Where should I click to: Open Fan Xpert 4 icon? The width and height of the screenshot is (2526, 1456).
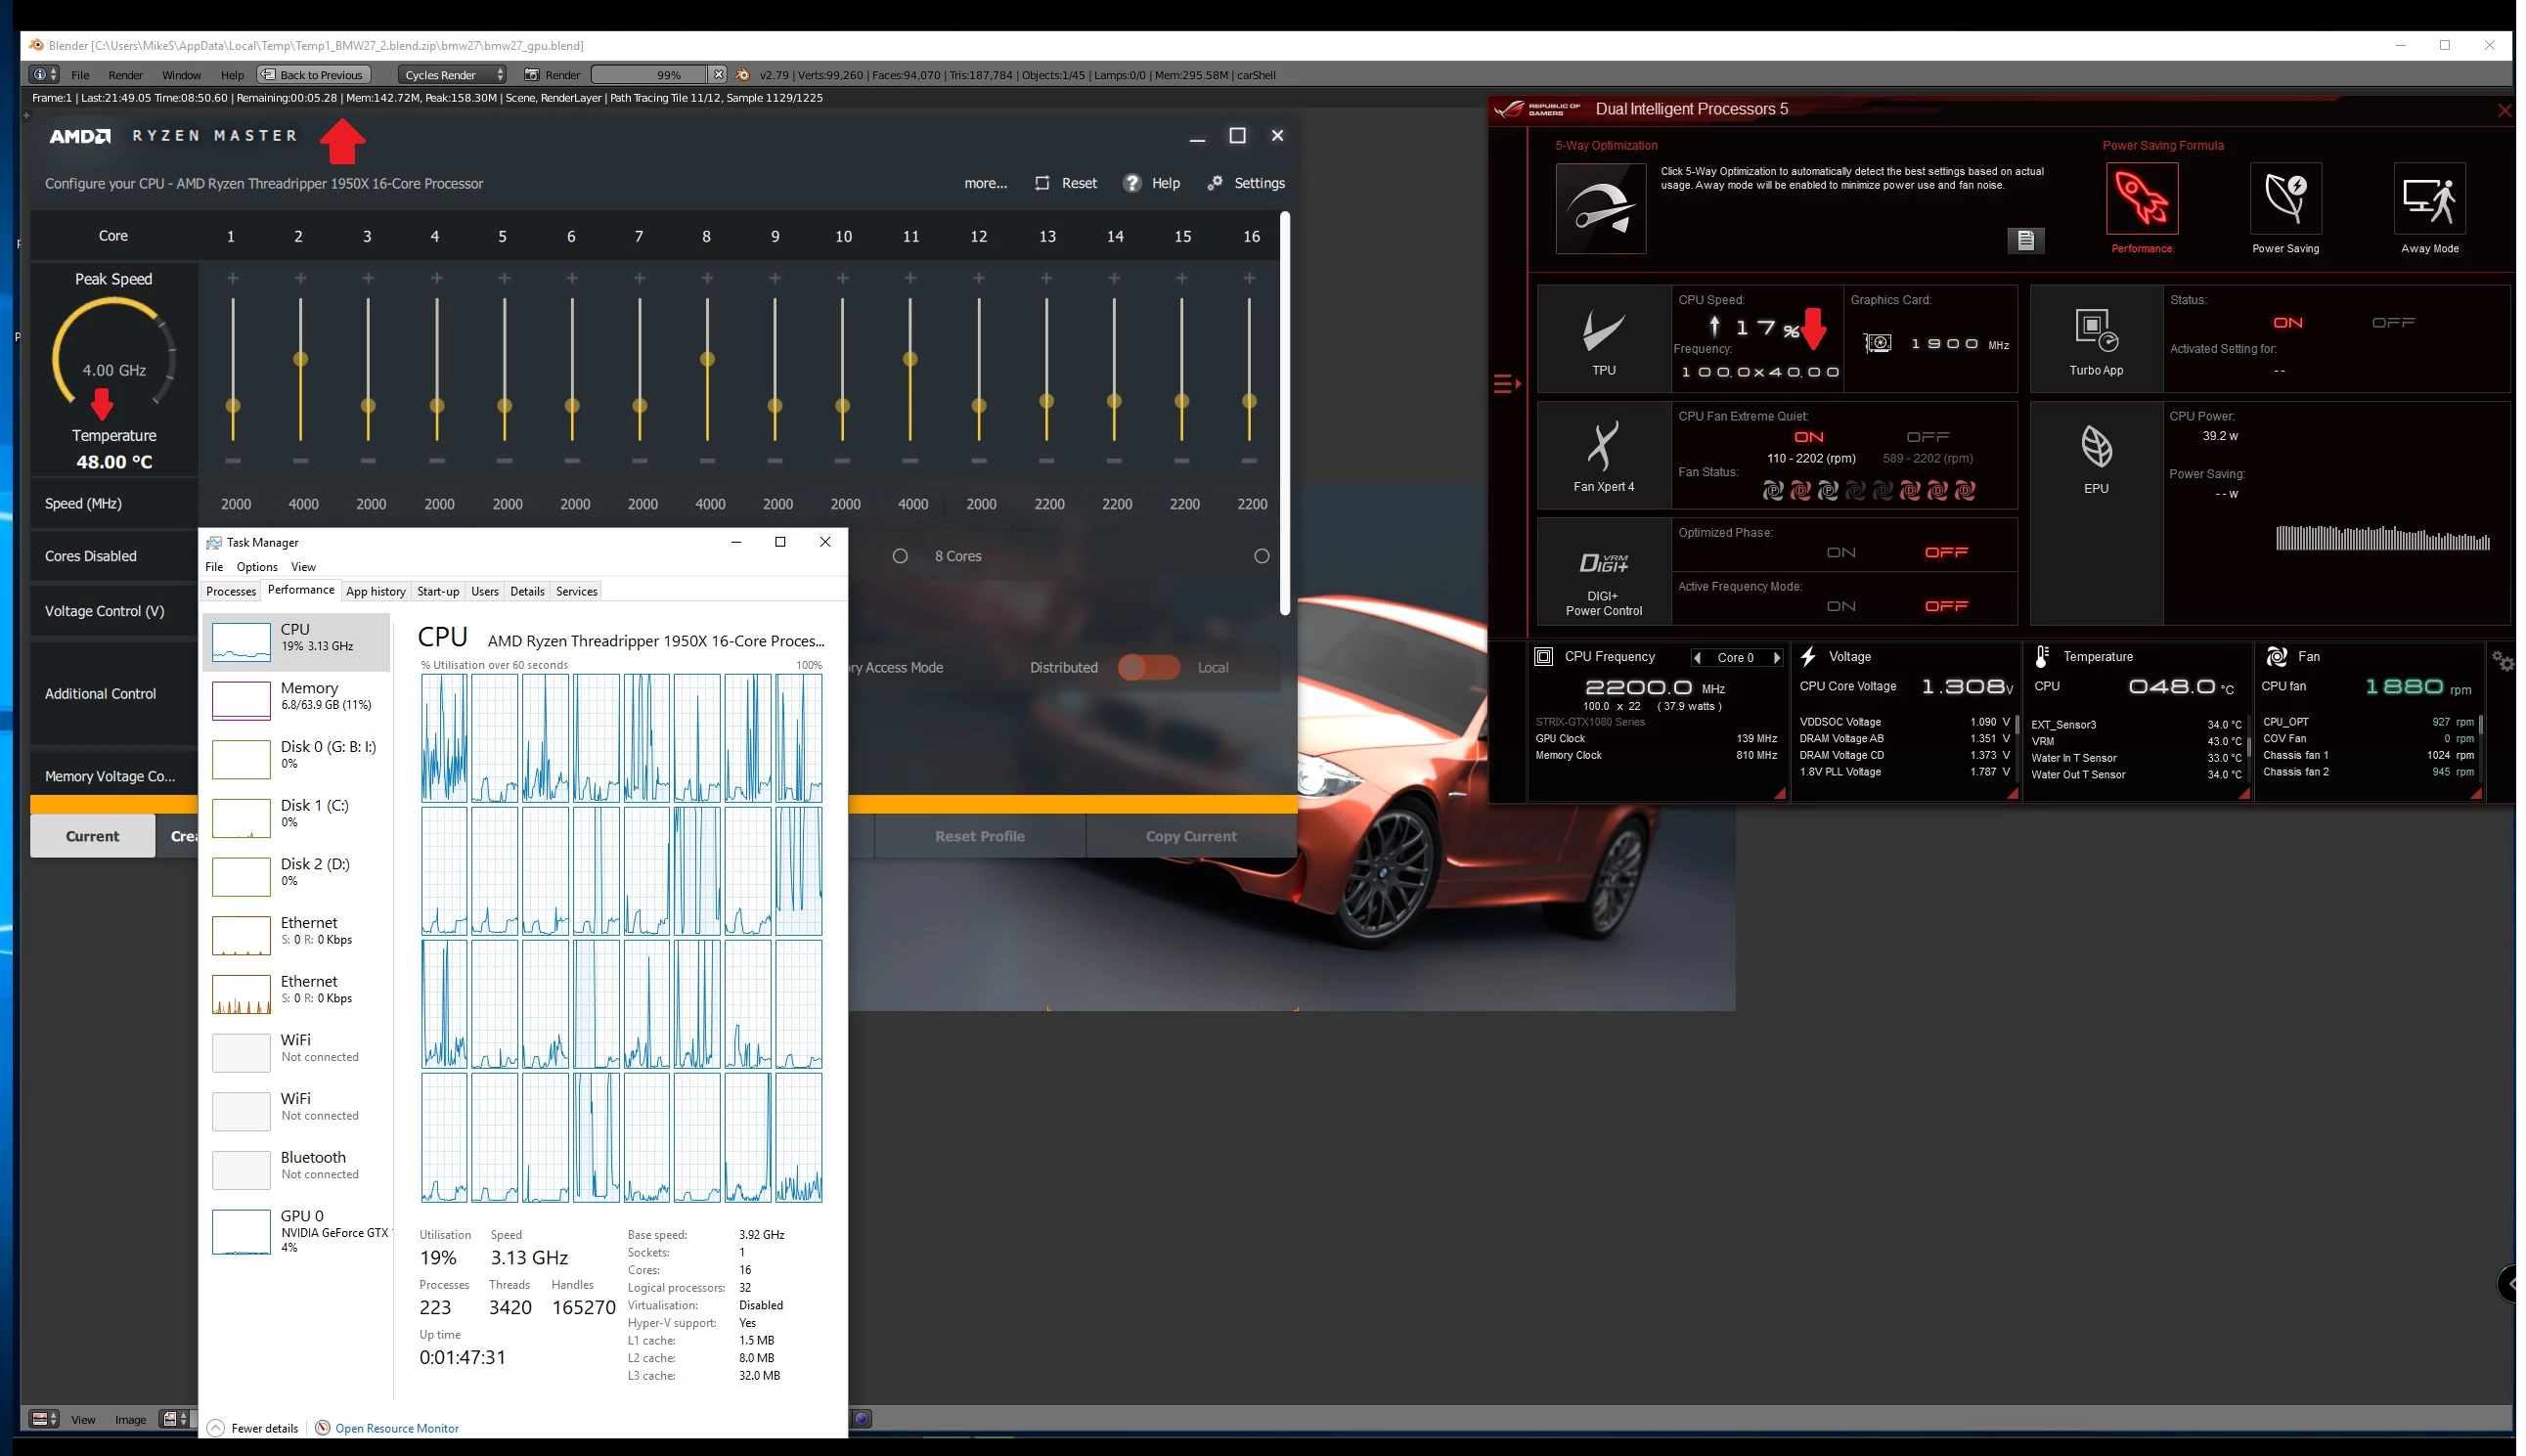click(1603, 446)
